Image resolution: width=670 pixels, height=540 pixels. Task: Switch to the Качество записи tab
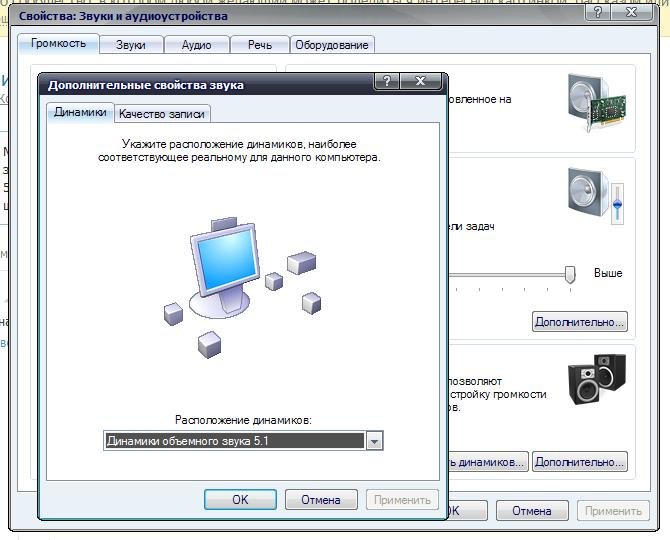[162, 113]
